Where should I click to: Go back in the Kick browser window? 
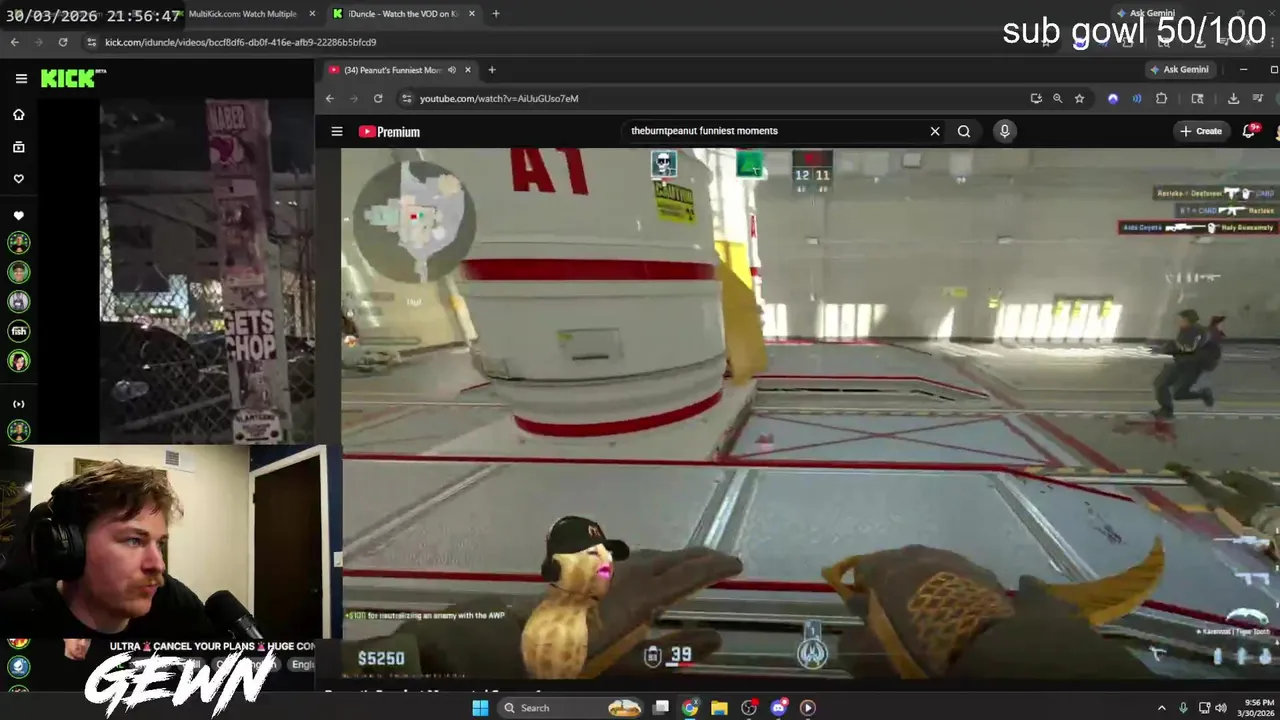coord(14,42)
